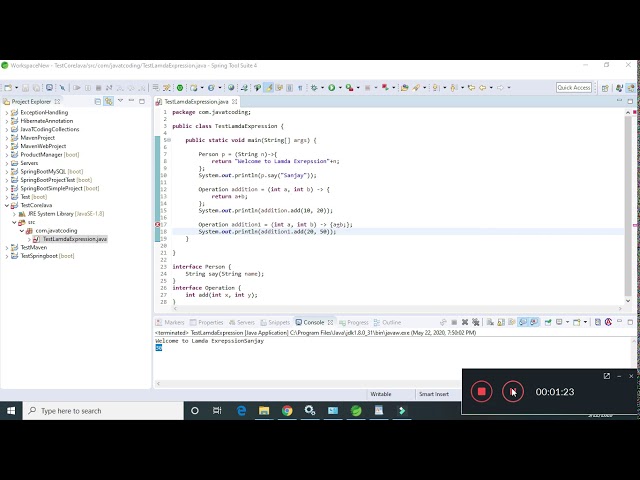Toggle Scroll Lock in the Console toolbar
The width and height of the screenshot is (640, 480).
coord(501,322)
